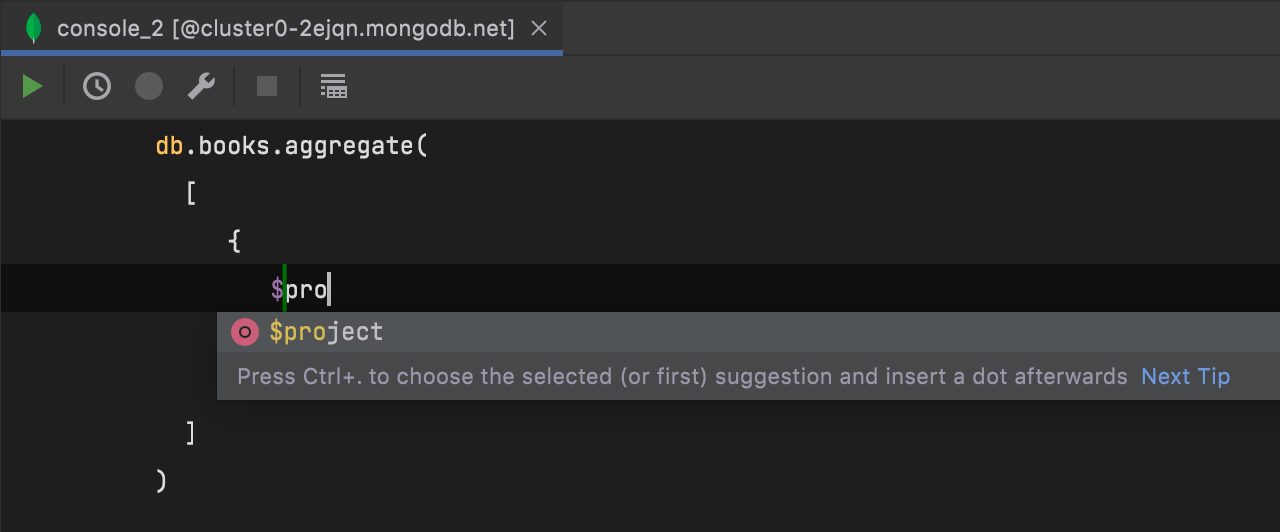
Task: Click the grey circle icon in the toolbar
Action: click(149, 87)
